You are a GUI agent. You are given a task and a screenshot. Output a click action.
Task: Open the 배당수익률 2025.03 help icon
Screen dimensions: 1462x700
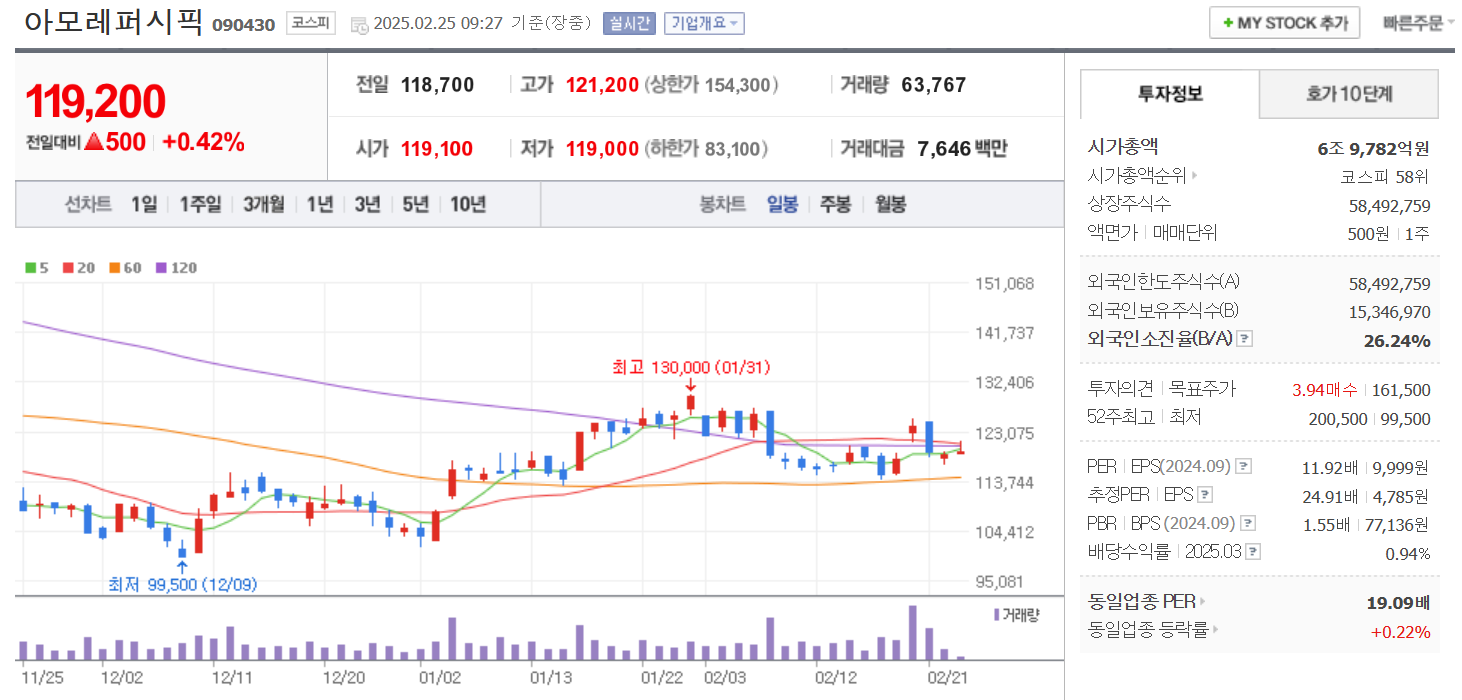coord(1251,553)
